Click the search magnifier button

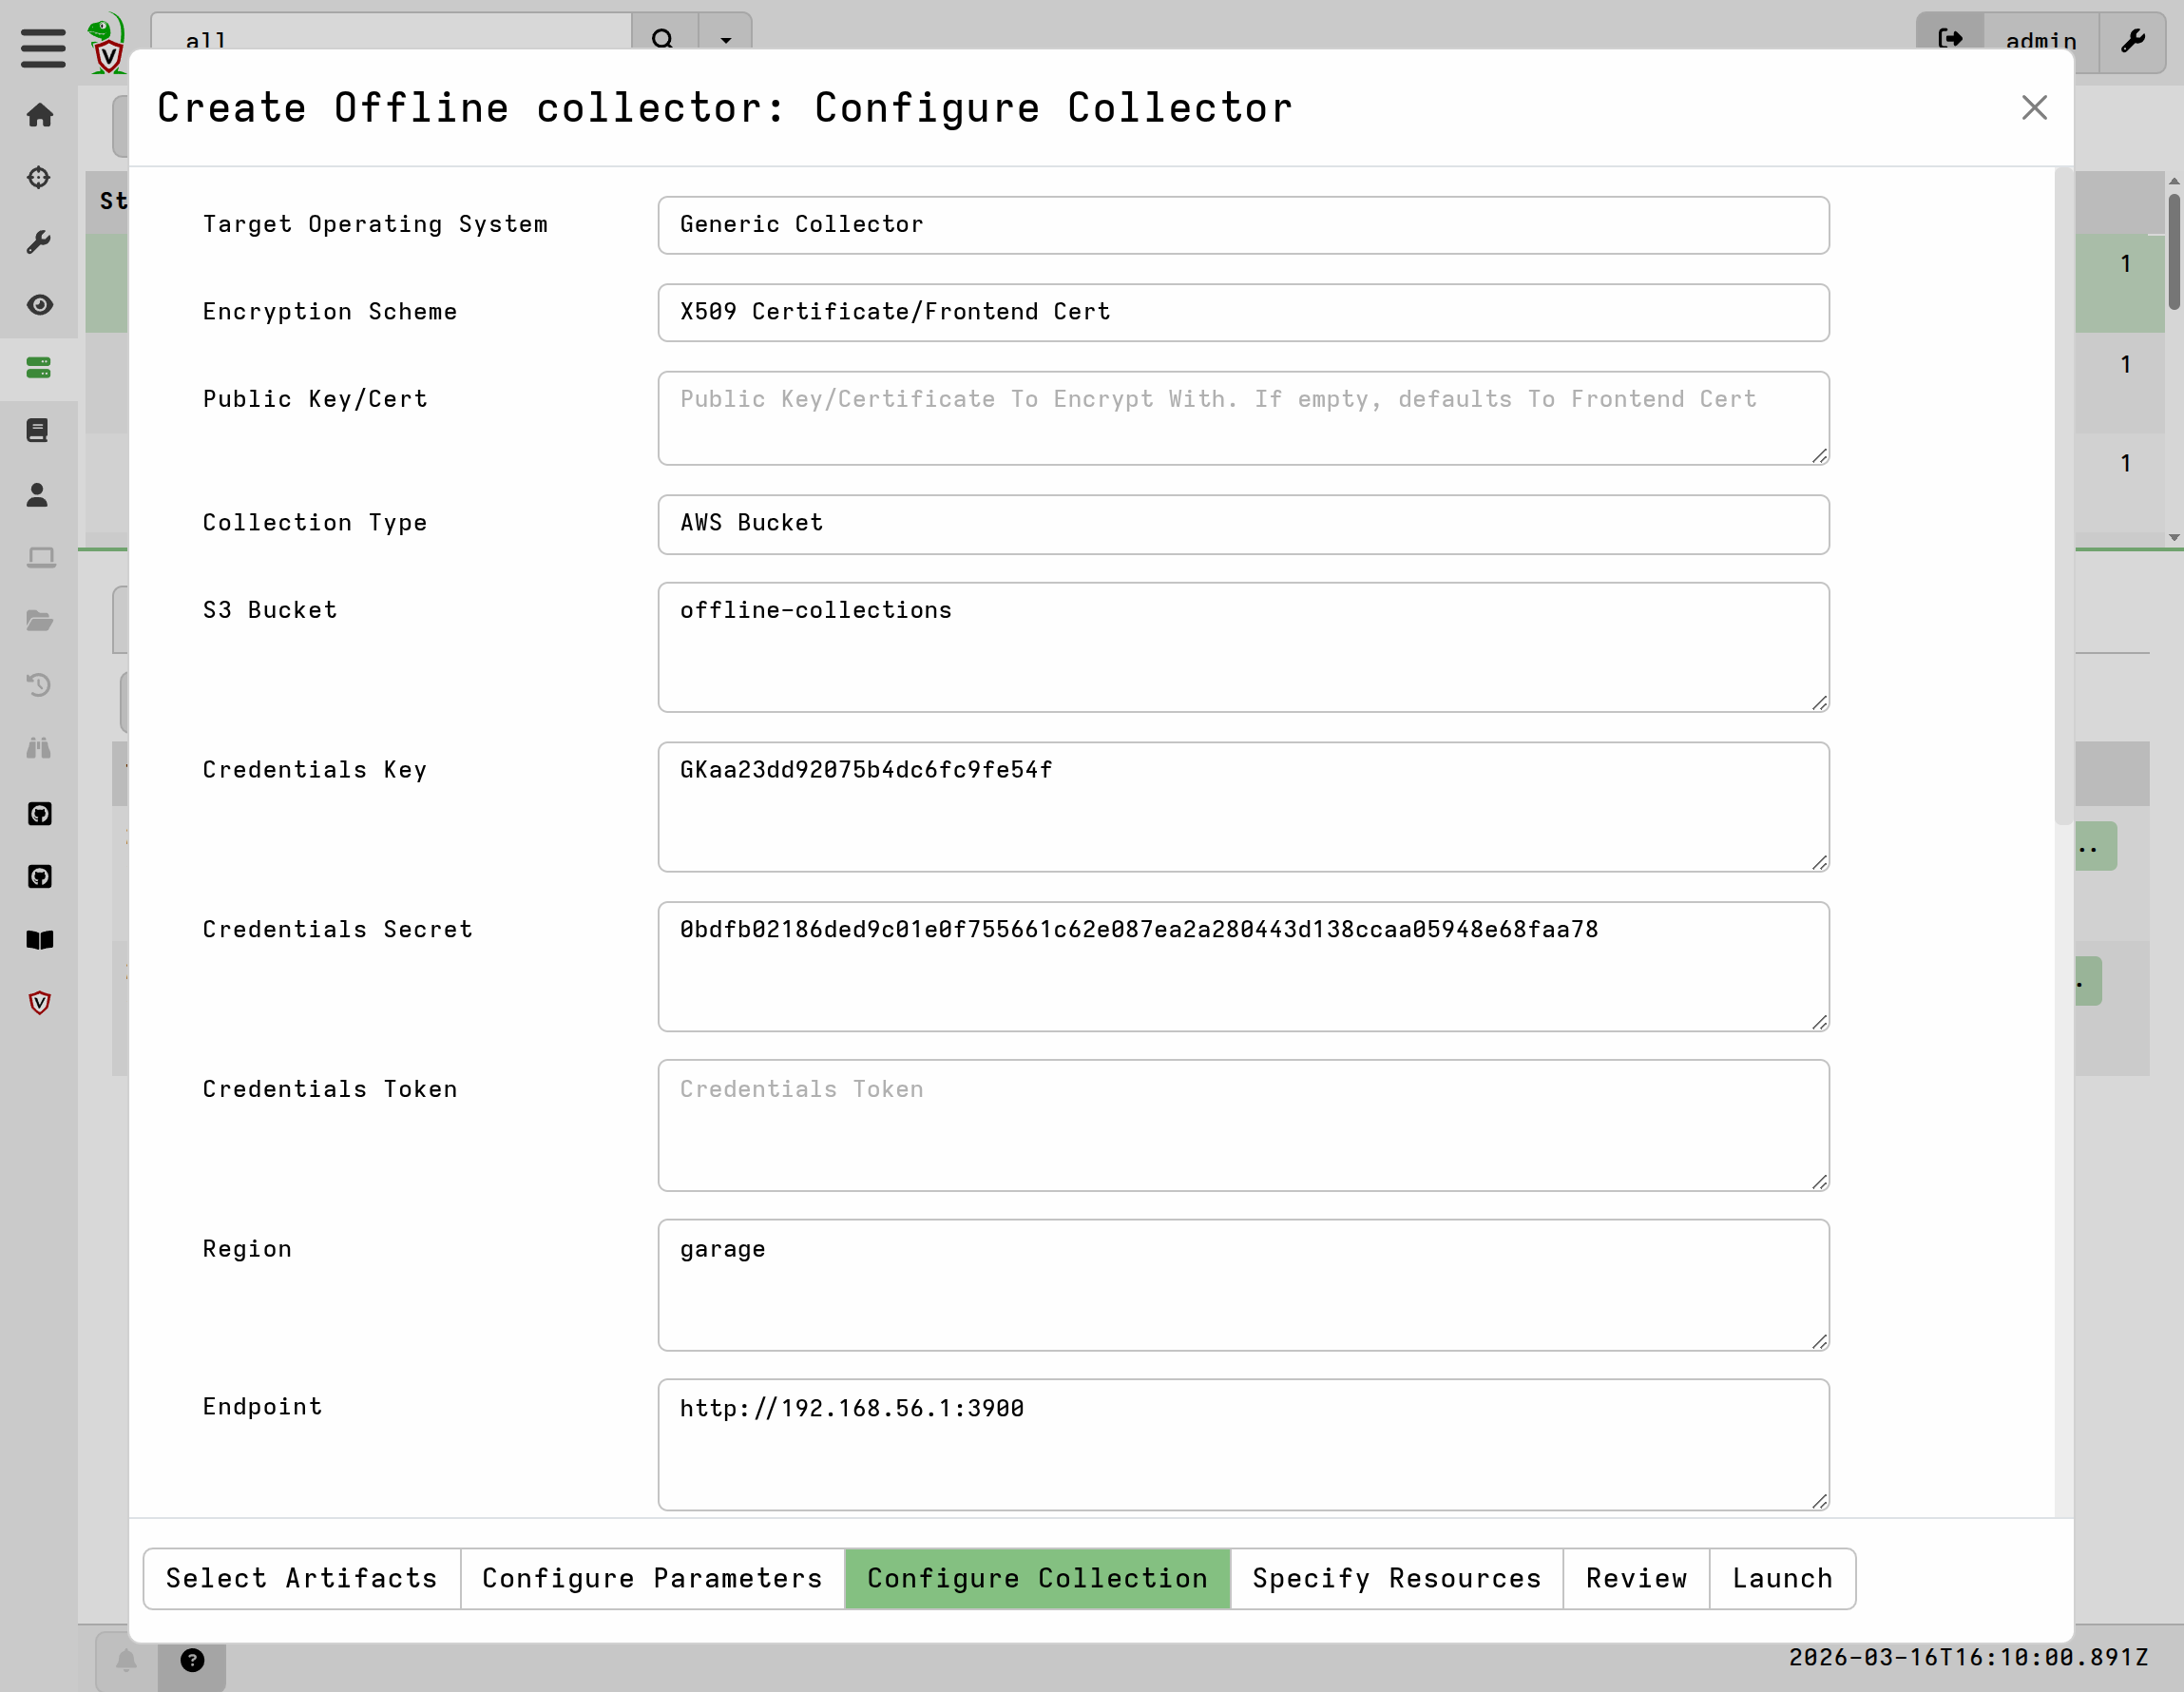pyautogui.click(x=664, y=40)
